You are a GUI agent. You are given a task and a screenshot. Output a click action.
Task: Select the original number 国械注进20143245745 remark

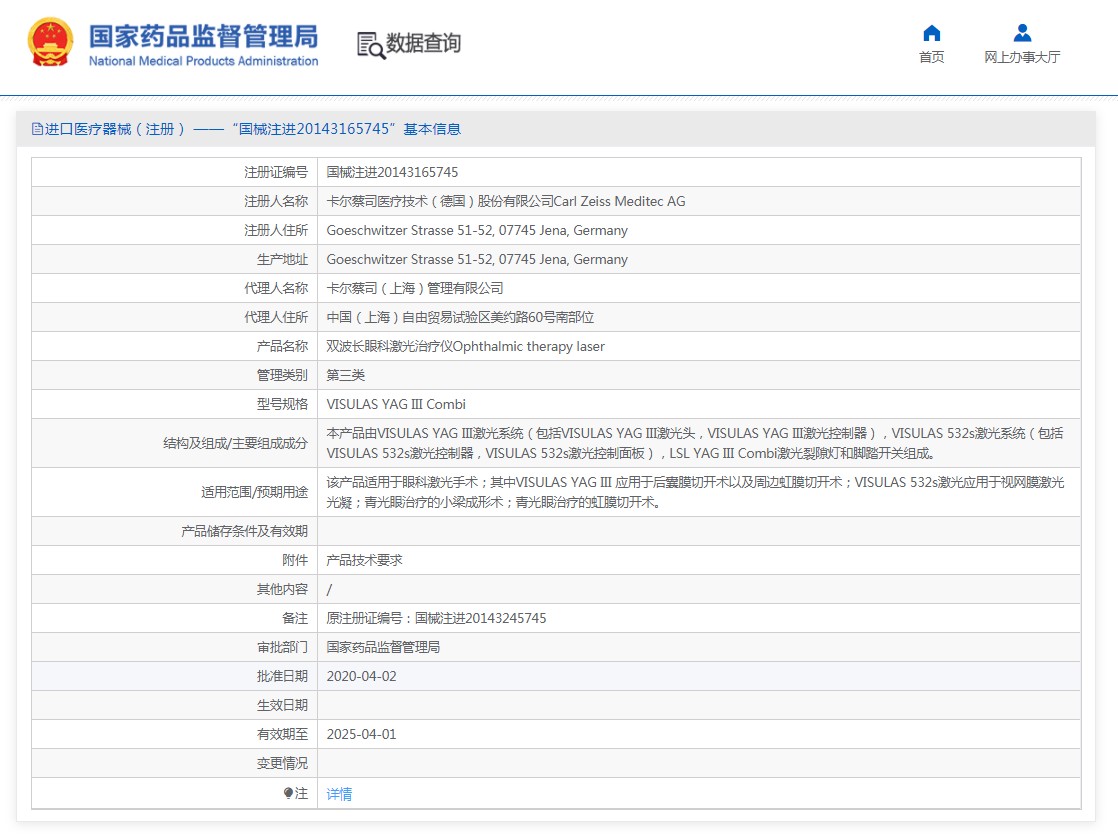tap(436, 618)
